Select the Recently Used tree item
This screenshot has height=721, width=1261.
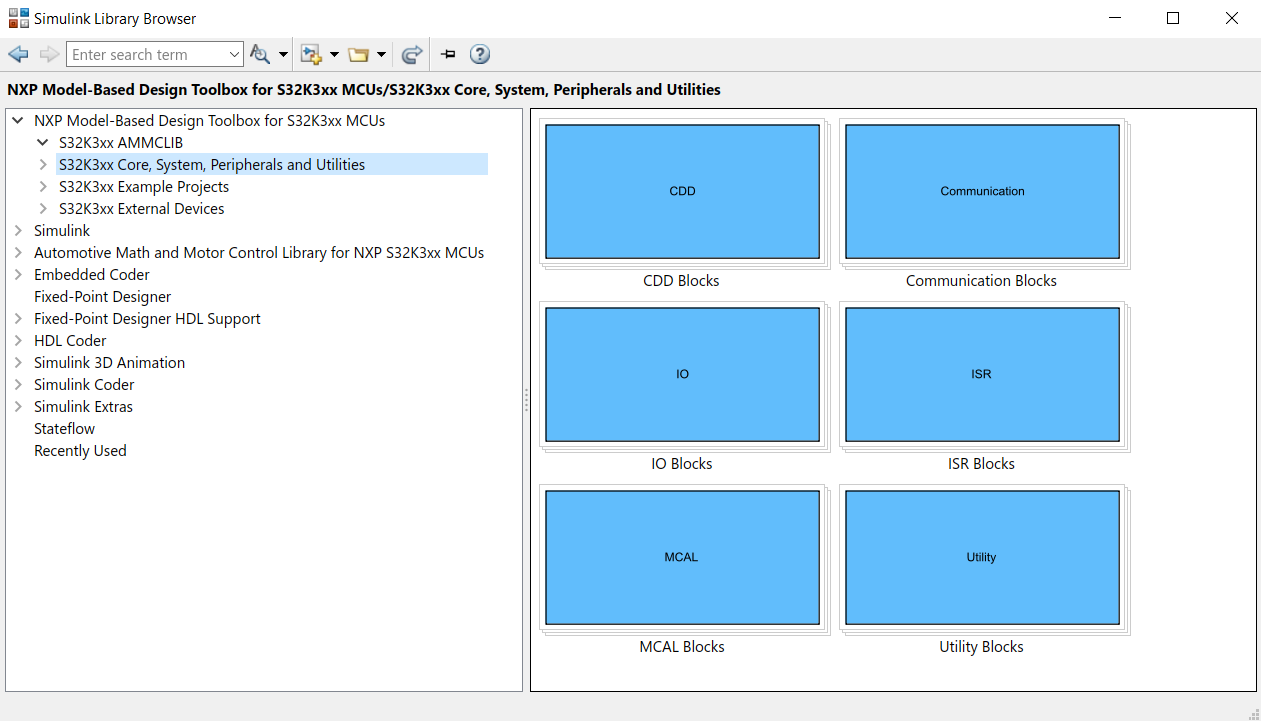point(80,450)
